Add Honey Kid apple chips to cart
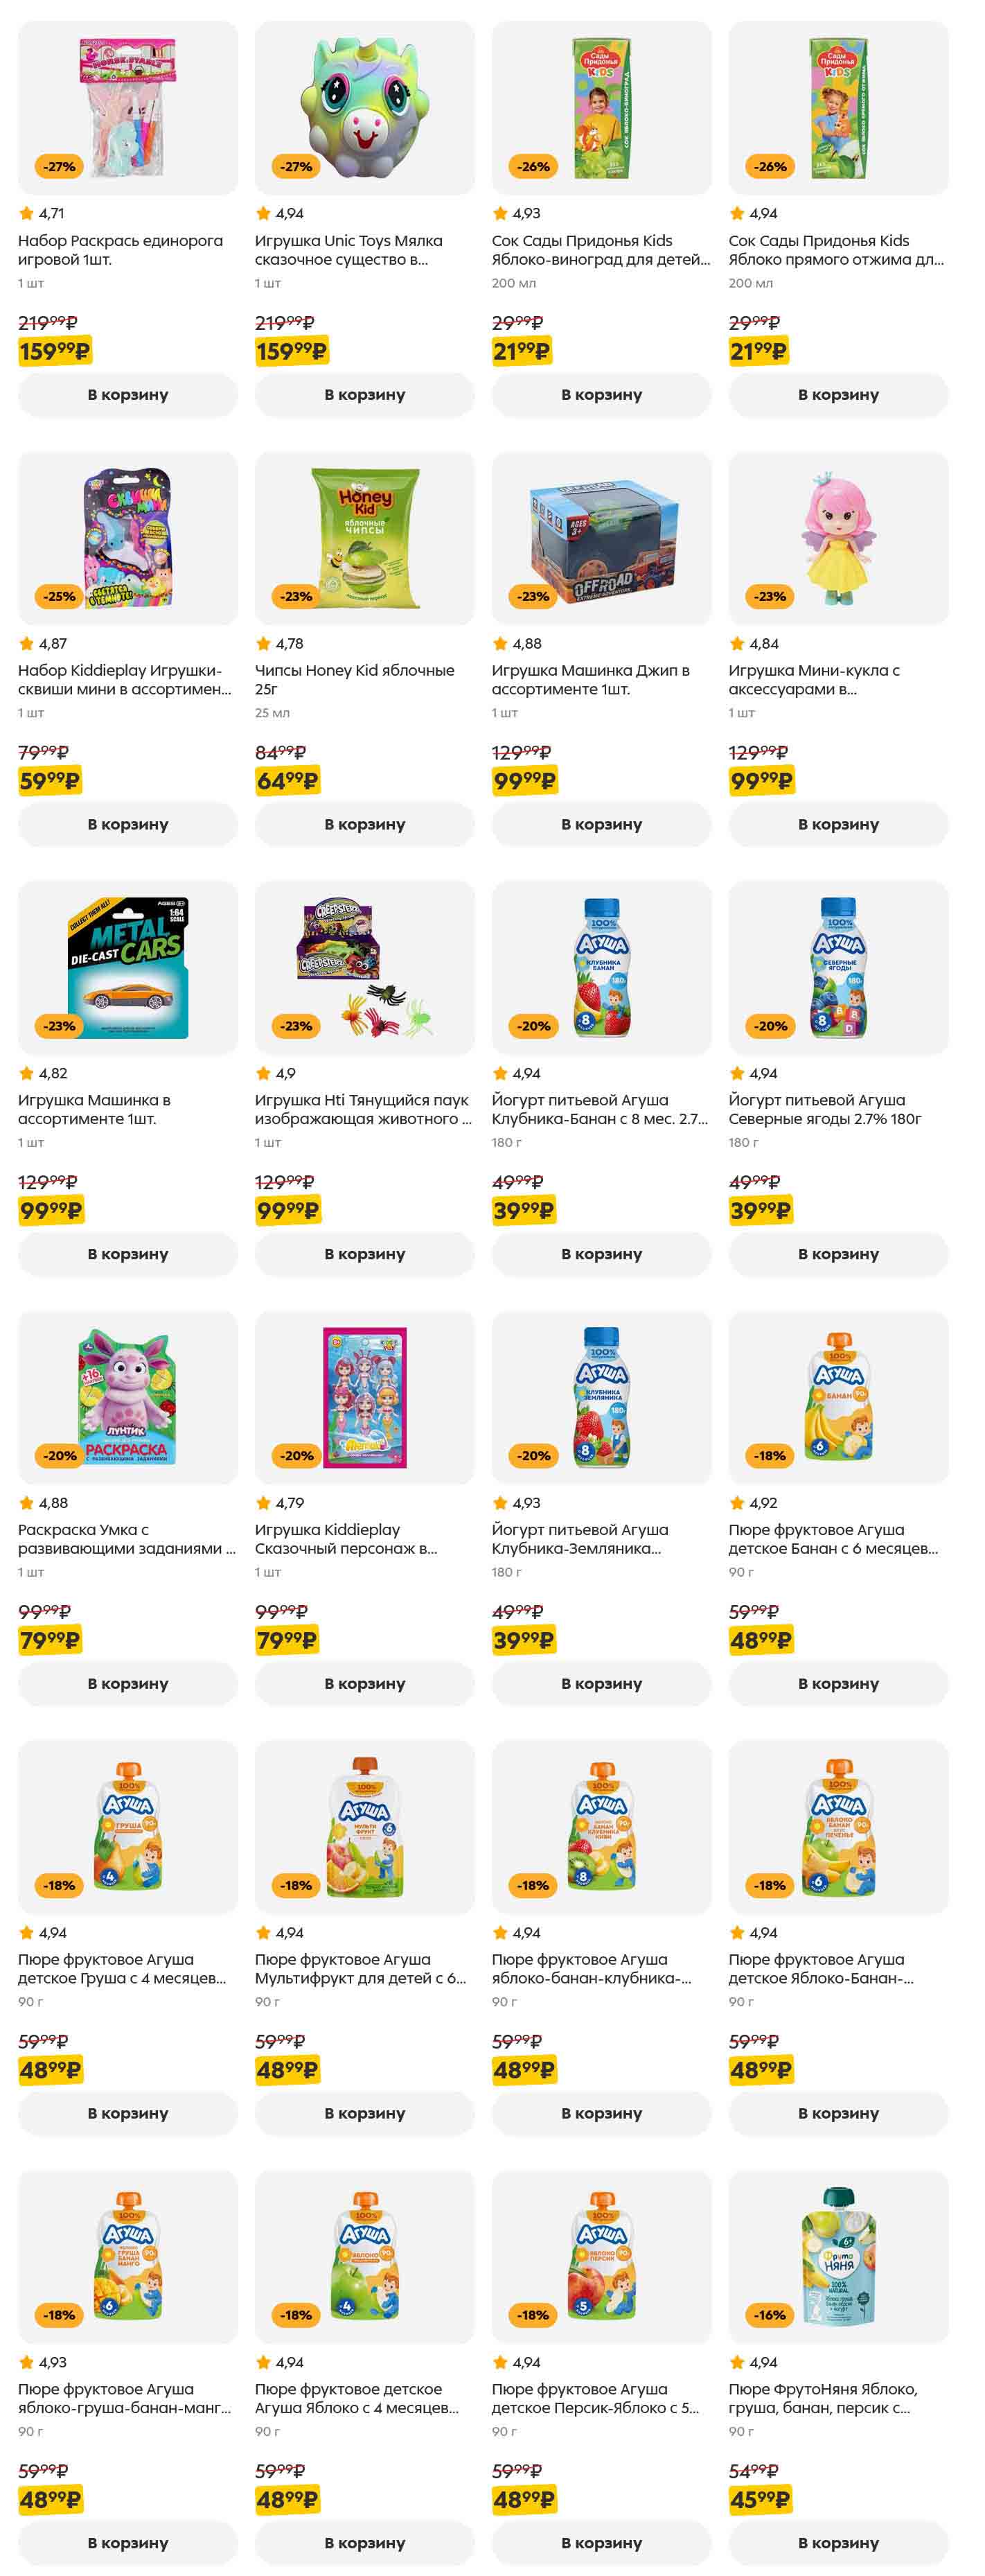Image resolution: width=985 pixels, height=2576 pixels. coord(364,824)
